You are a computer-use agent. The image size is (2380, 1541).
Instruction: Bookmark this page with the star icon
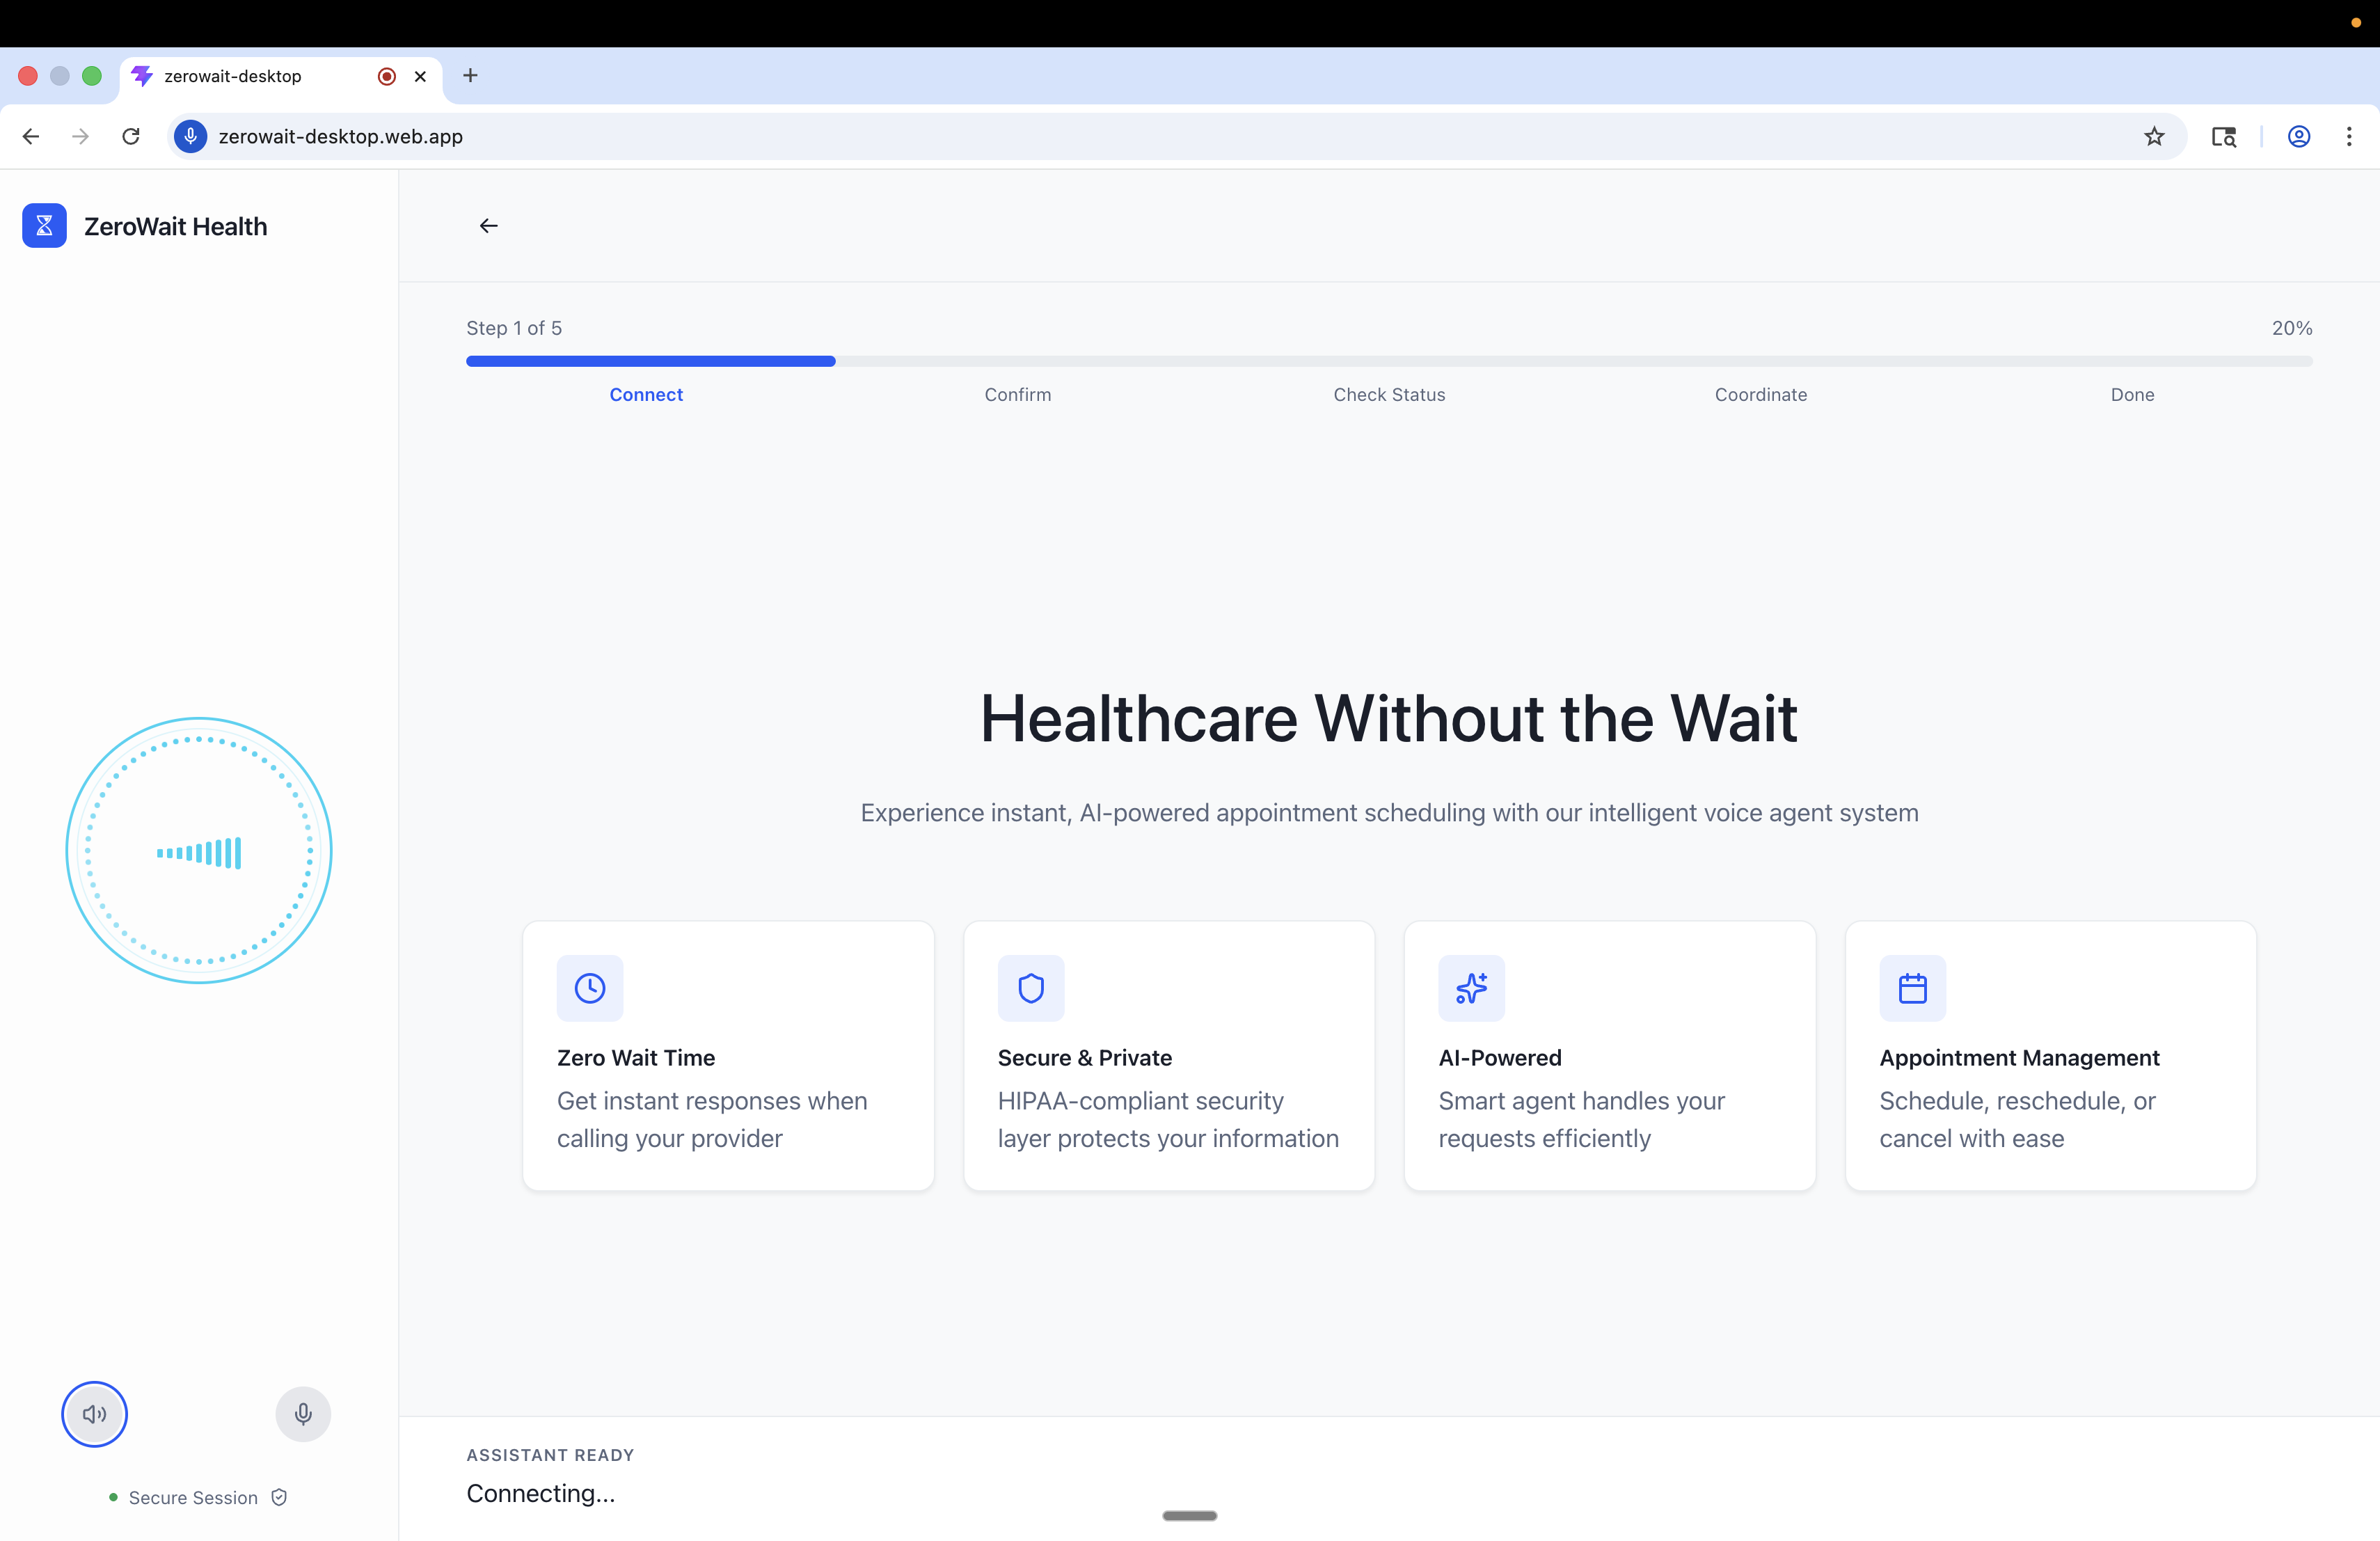pos(2154,137)
